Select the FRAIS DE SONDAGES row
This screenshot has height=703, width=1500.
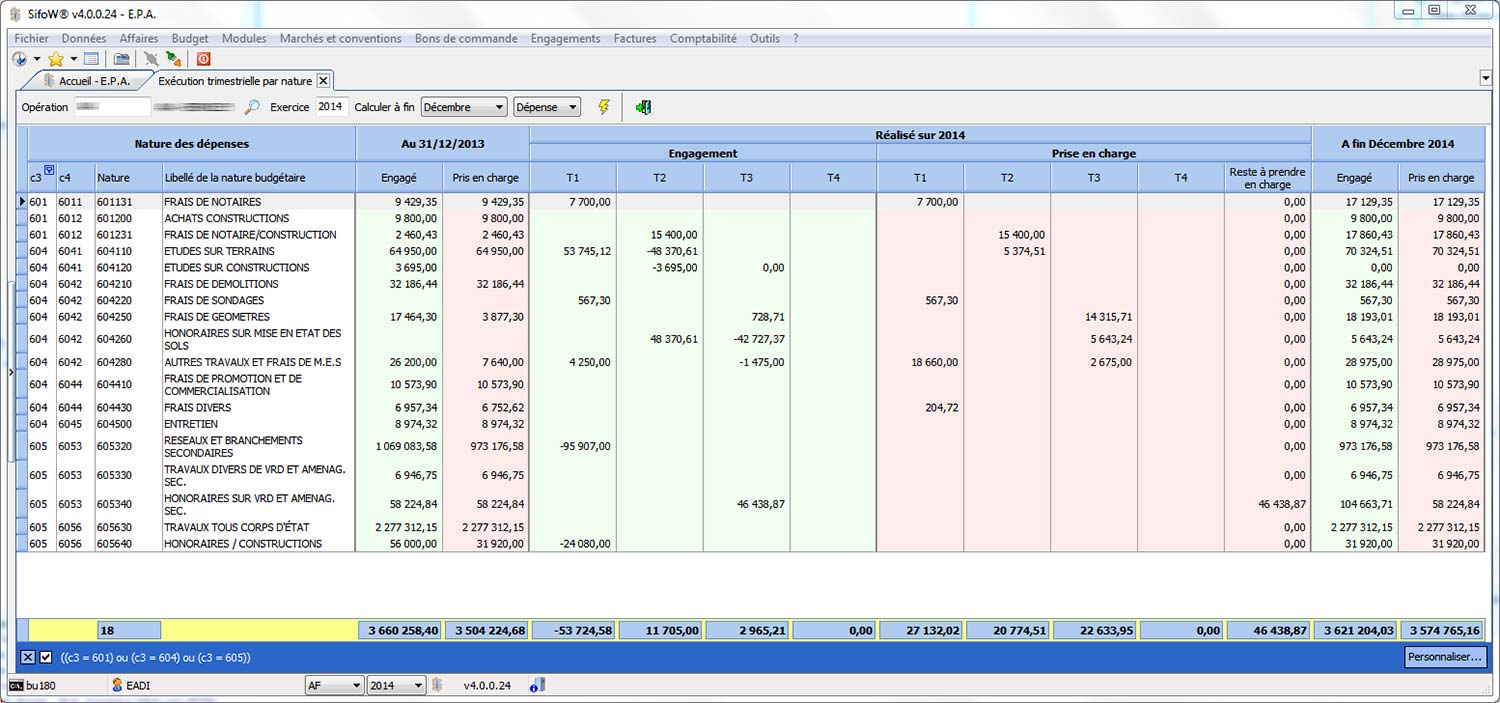click(750, 300)
